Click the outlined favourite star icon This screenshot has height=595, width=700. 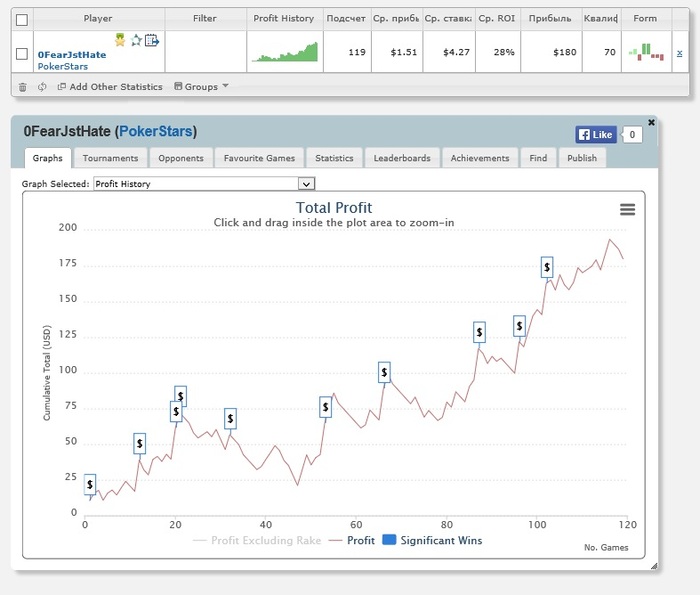point(136,41)
